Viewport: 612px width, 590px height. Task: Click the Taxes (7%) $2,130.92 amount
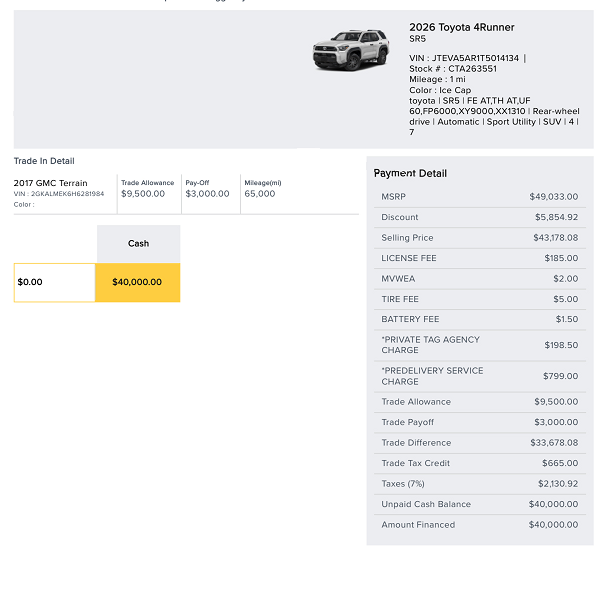[558, 484]
